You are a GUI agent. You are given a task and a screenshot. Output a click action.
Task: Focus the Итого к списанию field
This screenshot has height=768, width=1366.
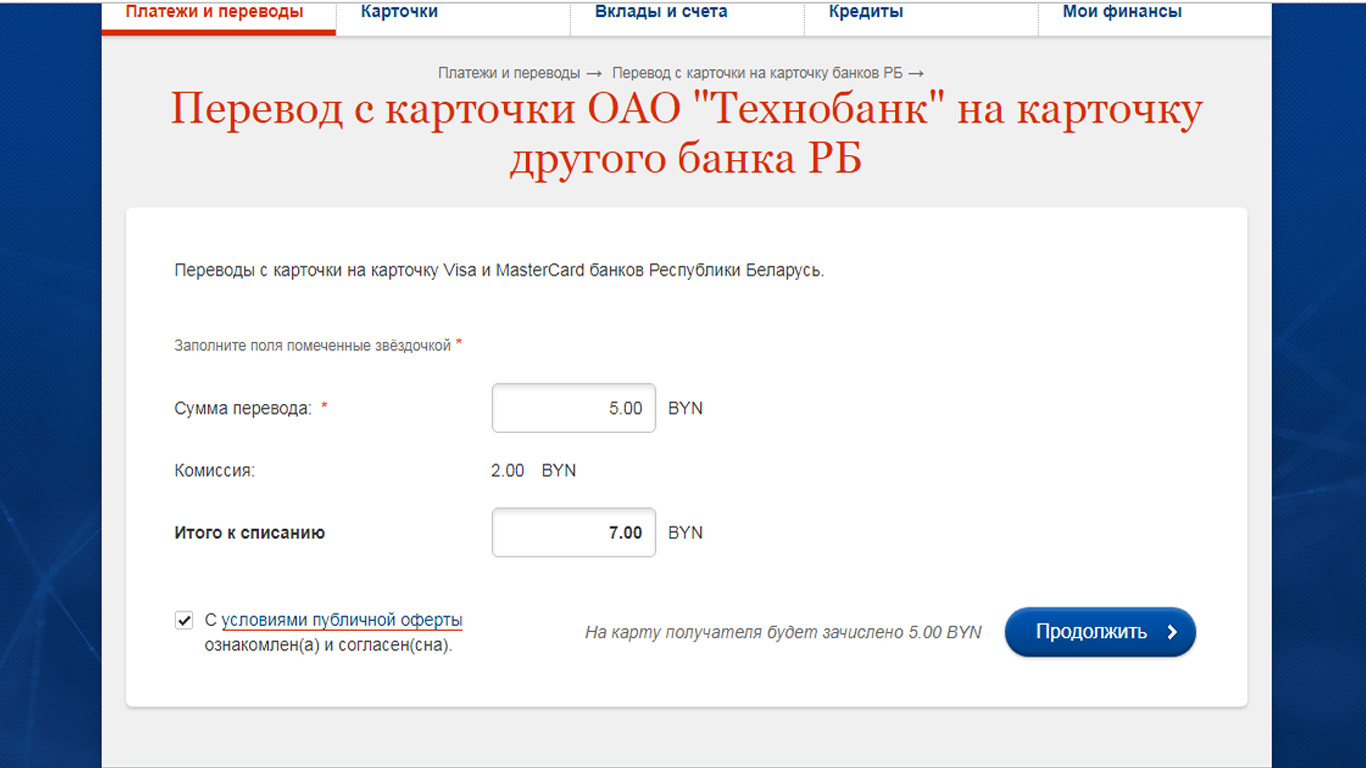pos(574,532)
